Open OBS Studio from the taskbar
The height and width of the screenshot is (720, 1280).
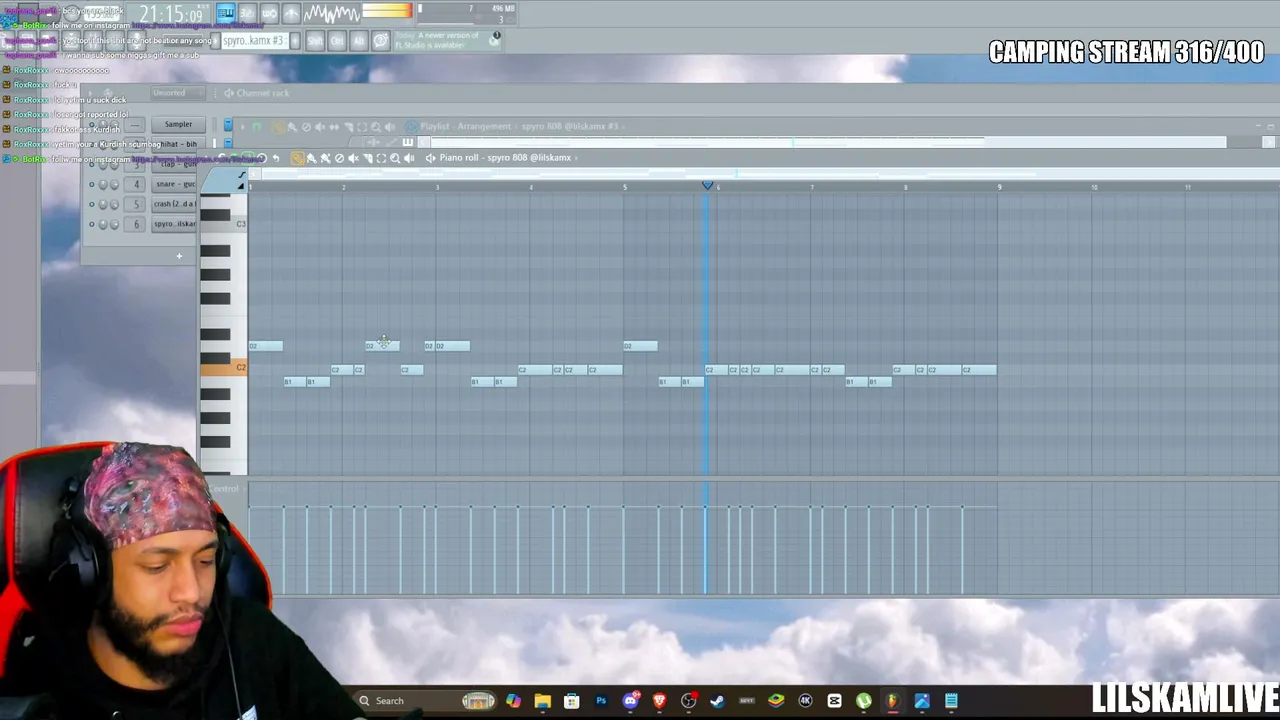(x=688, y=701)
